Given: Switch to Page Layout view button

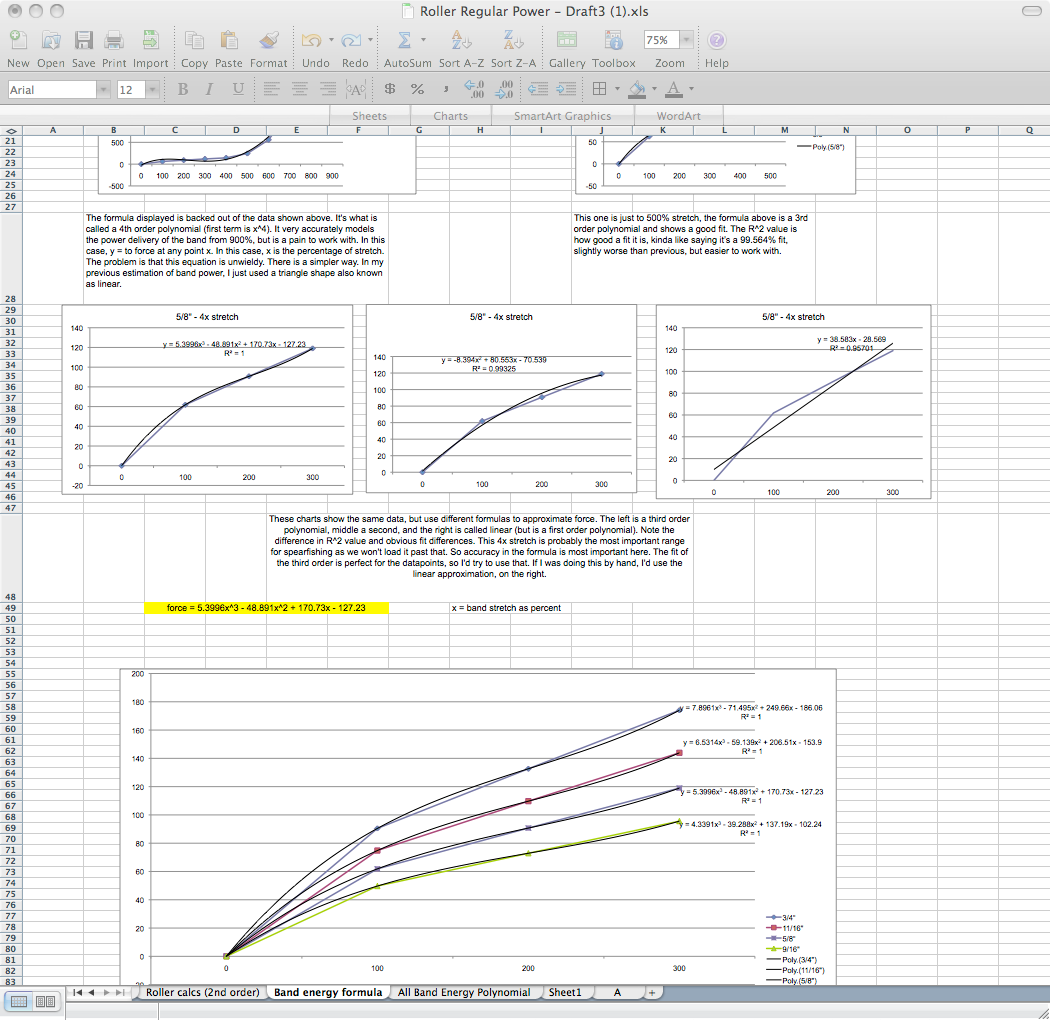Looking at the screenshot, I should click(46, 1001).
